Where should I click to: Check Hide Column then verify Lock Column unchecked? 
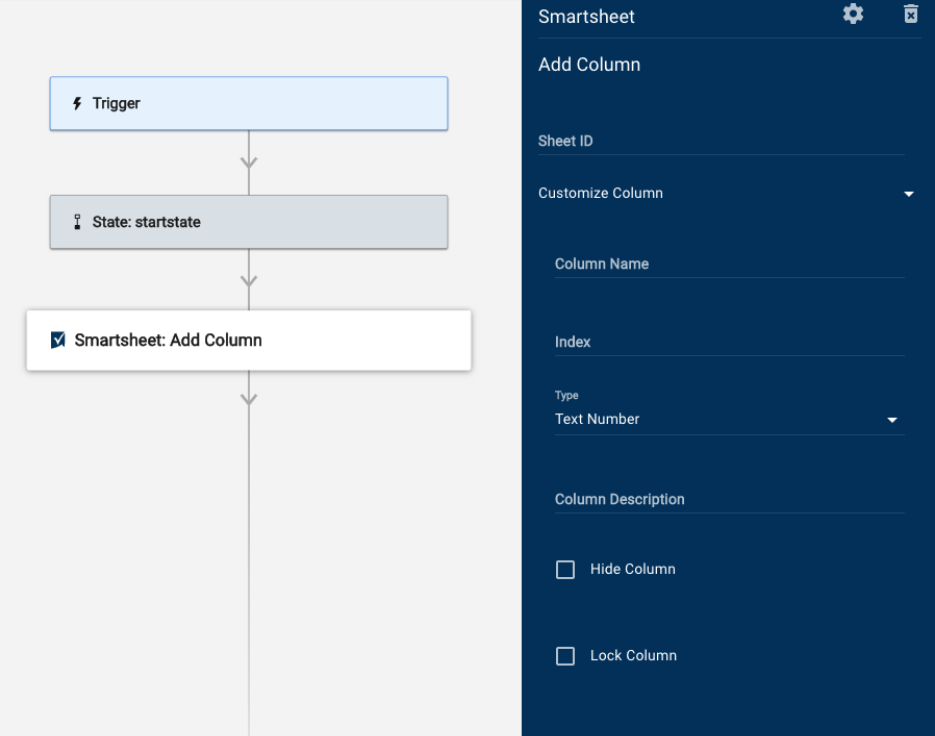(x=565, y=569)
